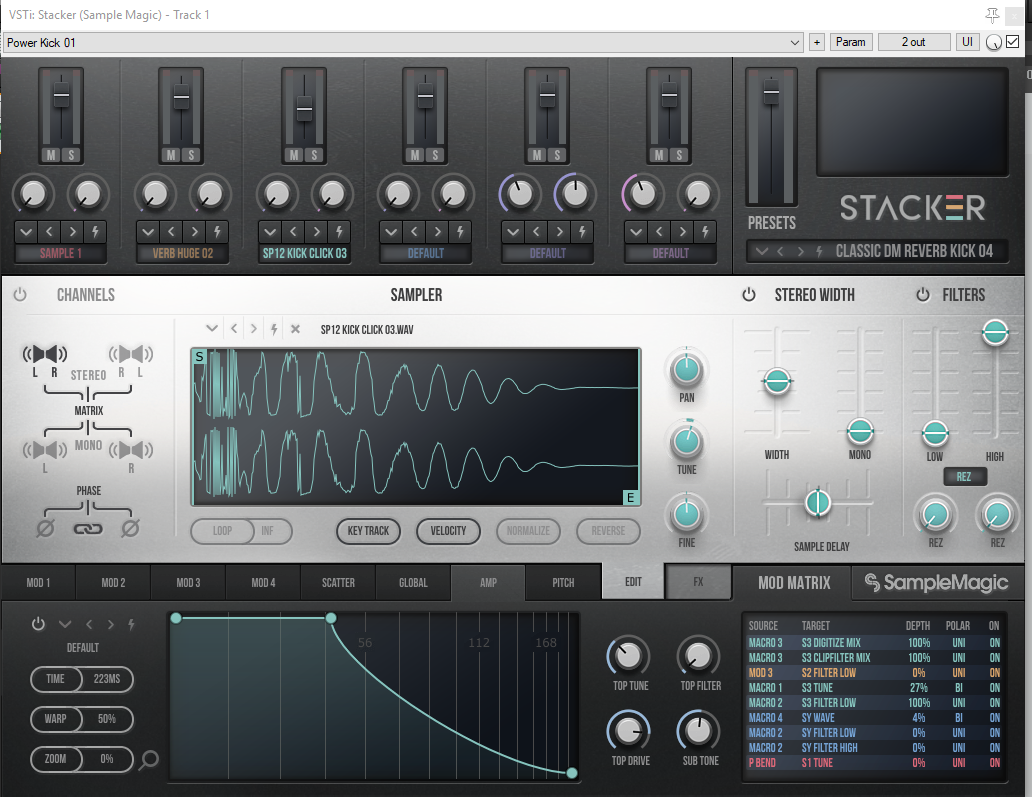The height and width of the screenshot is (797, 1032).
Task: Click the lightning randomize icon for SAMPLE 1
Action: pos(95,232)
